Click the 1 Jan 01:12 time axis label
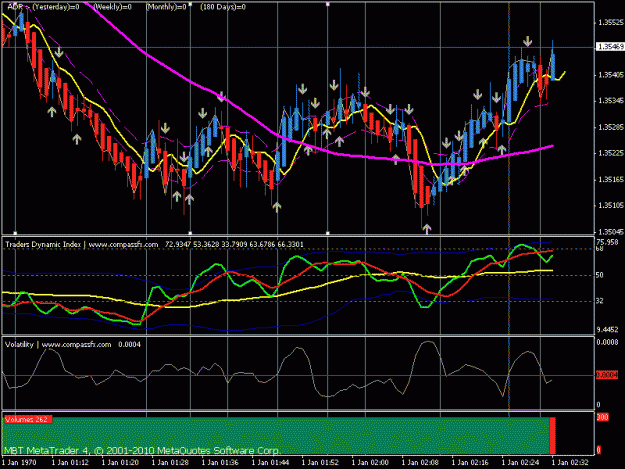 tap(70, 463)
